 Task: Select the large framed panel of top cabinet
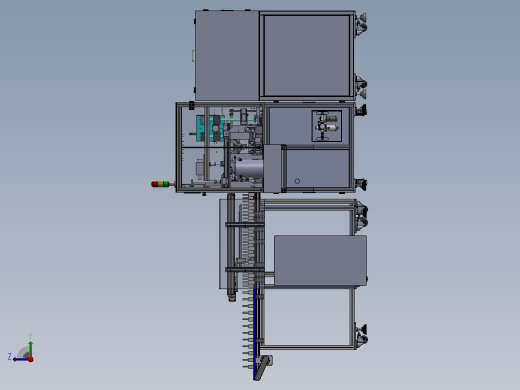pos(307,56)
